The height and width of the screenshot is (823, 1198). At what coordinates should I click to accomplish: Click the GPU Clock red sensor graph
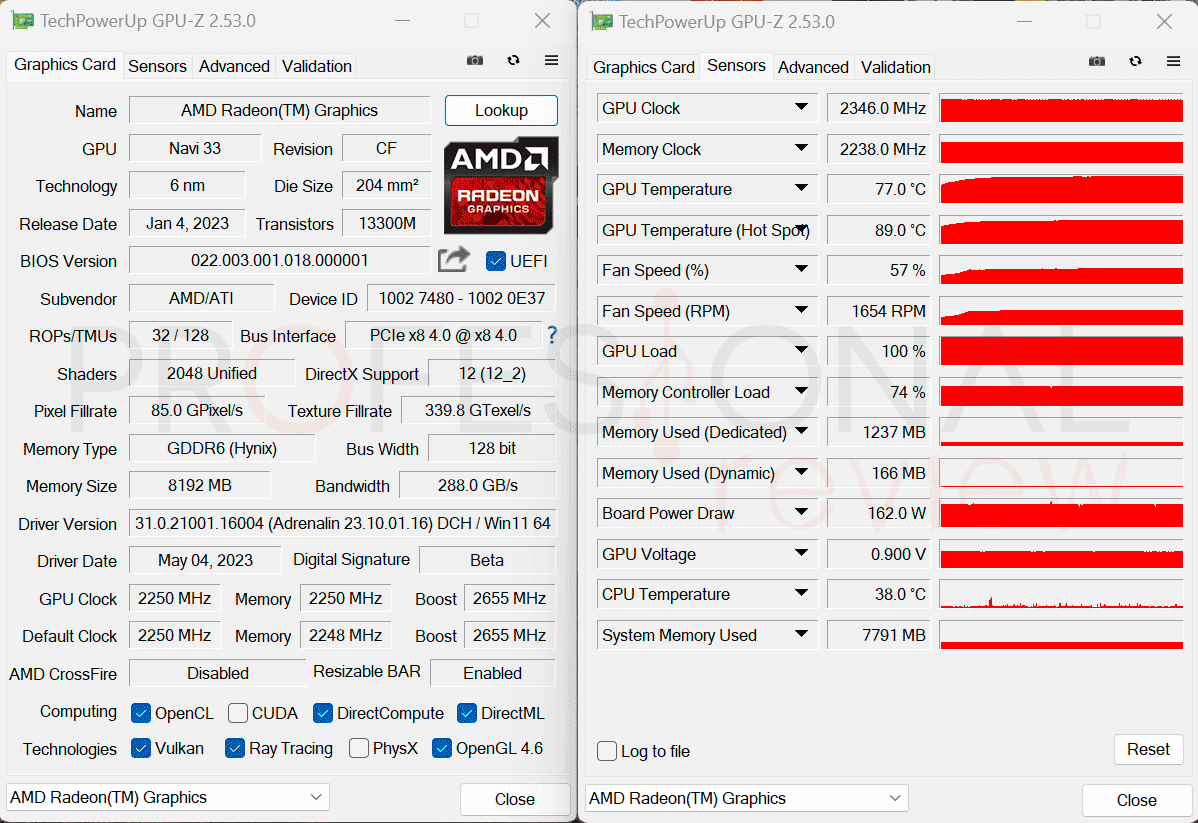(x=1061, y=108)
